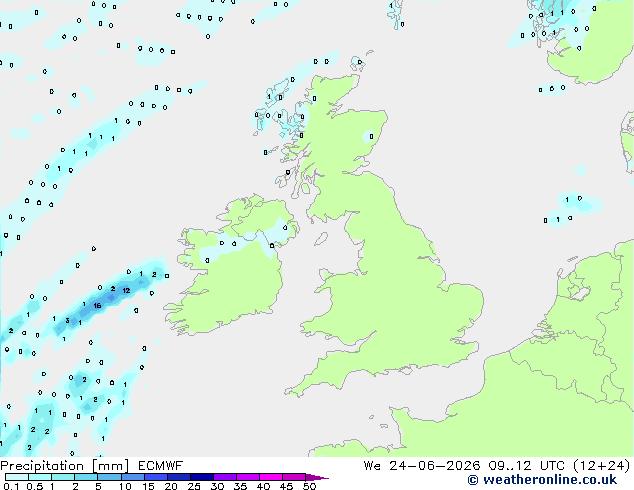Screen dimensions: 634x490
Task: Click the "20" legend scale label
Action: (x=171, y=486)
